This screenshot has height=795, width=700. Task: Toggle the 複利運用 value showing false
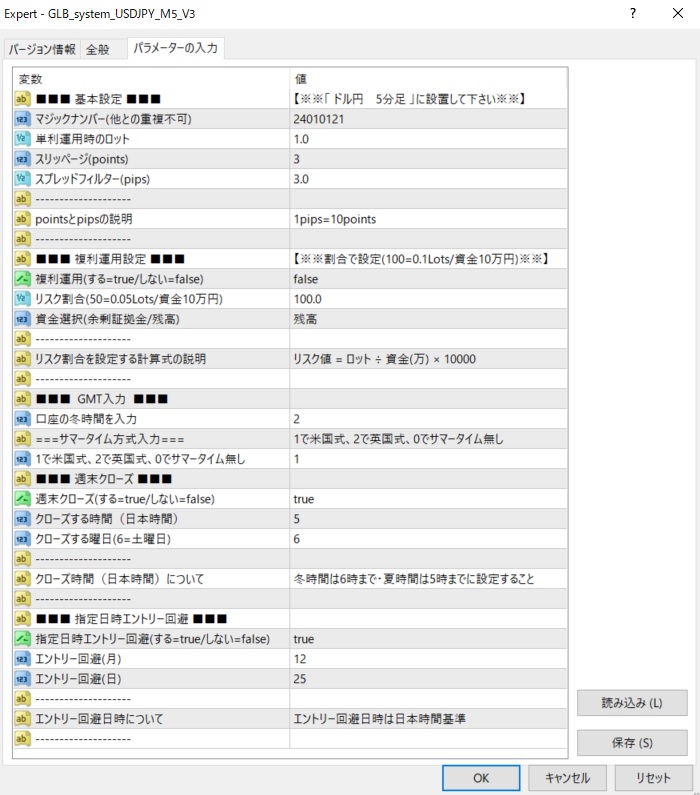click(x=428, y=279)
